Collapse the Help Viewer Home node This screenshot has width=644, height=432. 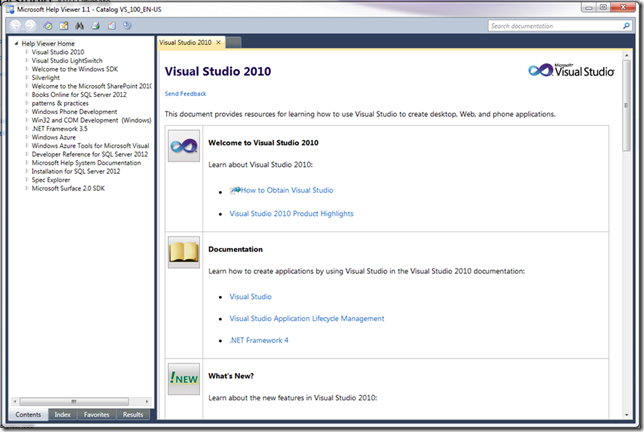tap(16, 43)
